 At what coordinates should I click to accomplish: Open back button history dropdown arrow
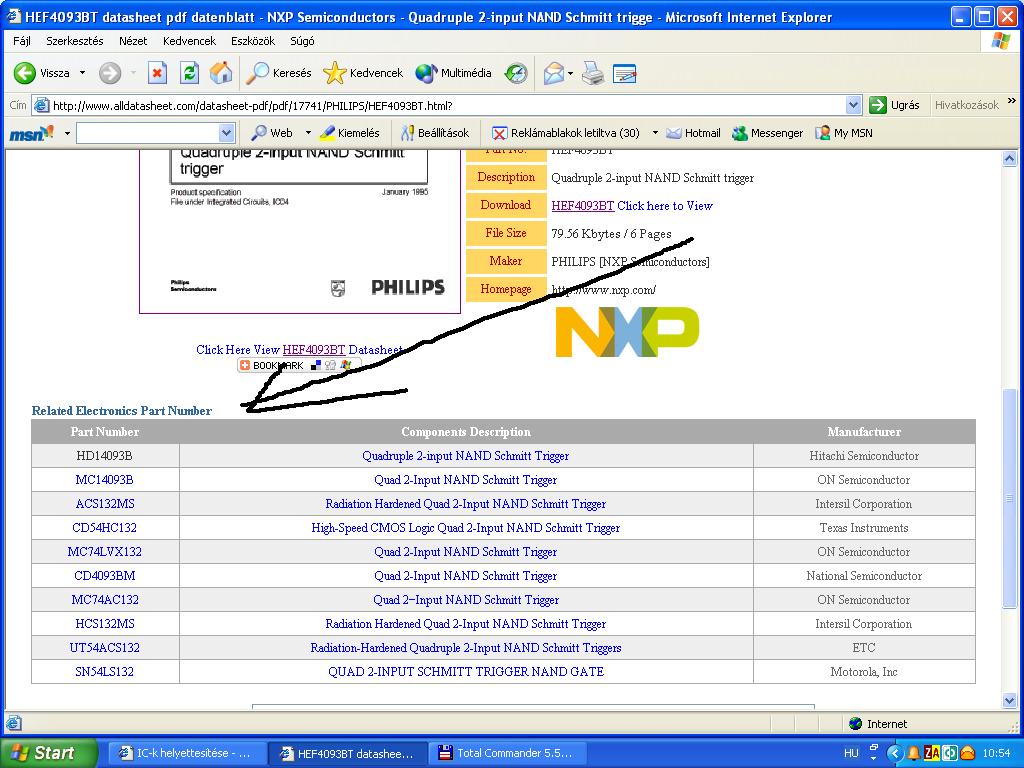click(82, 73)
